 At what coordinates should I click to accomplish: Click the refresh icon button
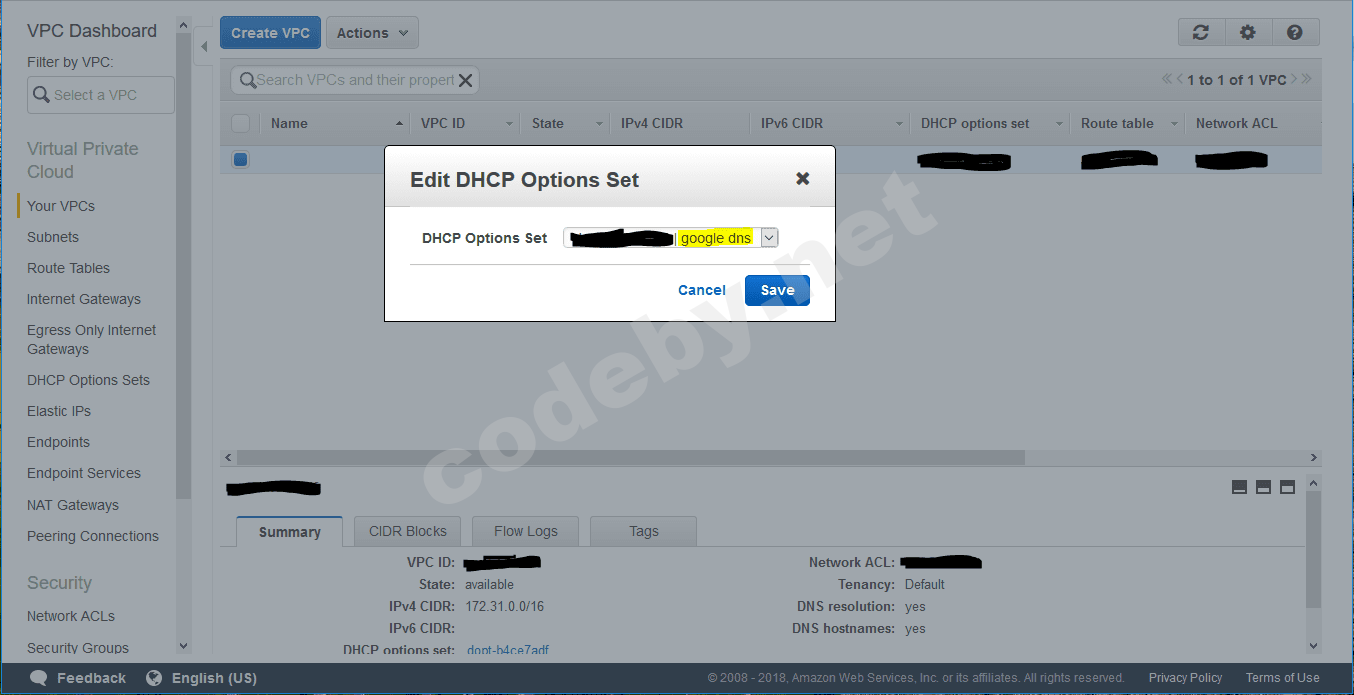tap(1201, 33)
